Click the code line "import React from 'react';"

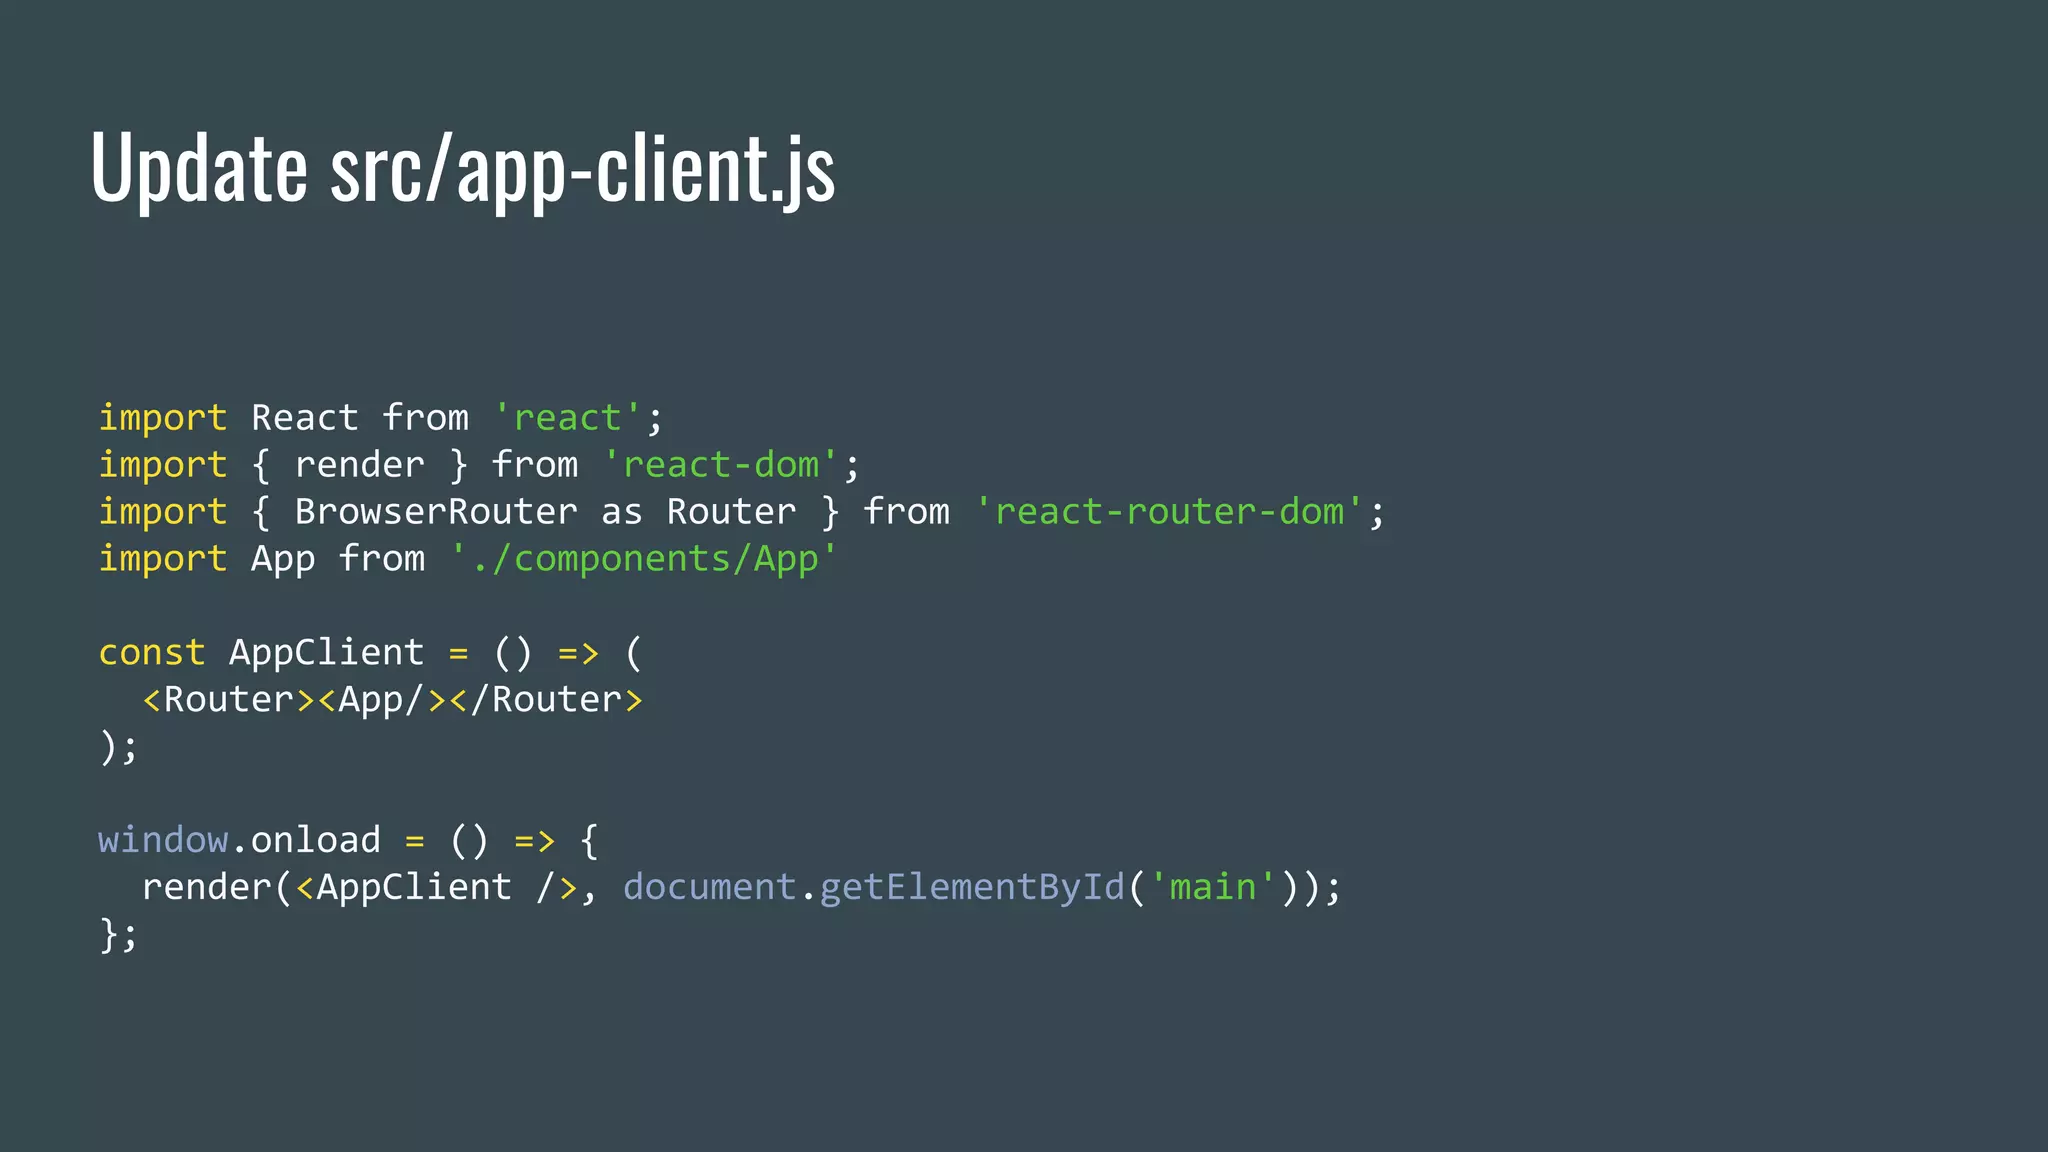coord(380,418)
